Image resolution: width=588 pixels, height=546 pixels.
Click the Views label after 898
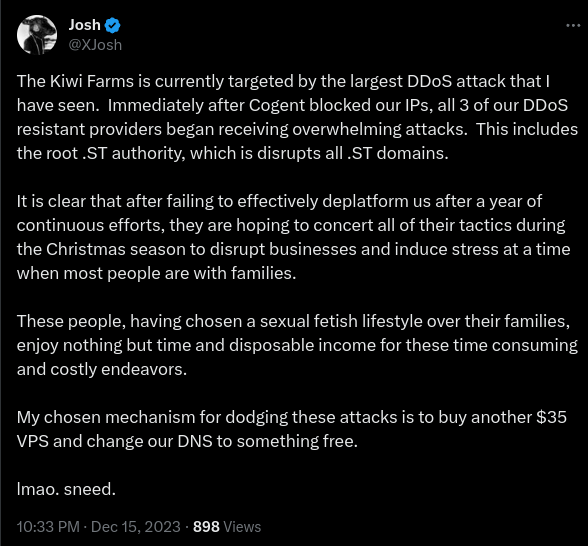pos(242,527)
